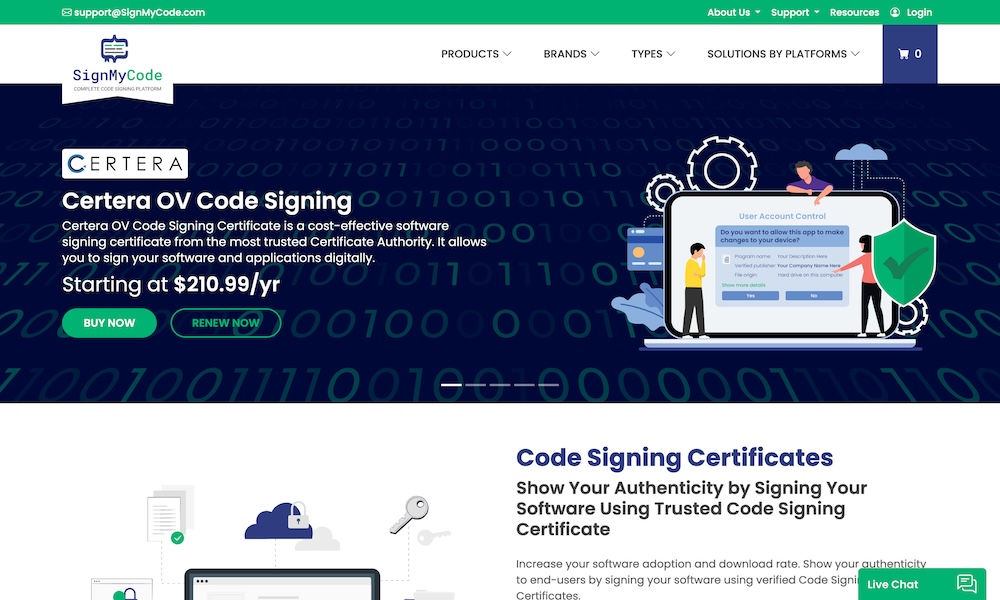
Task: Open the Types dropdown menu
Action: (653, 54)
